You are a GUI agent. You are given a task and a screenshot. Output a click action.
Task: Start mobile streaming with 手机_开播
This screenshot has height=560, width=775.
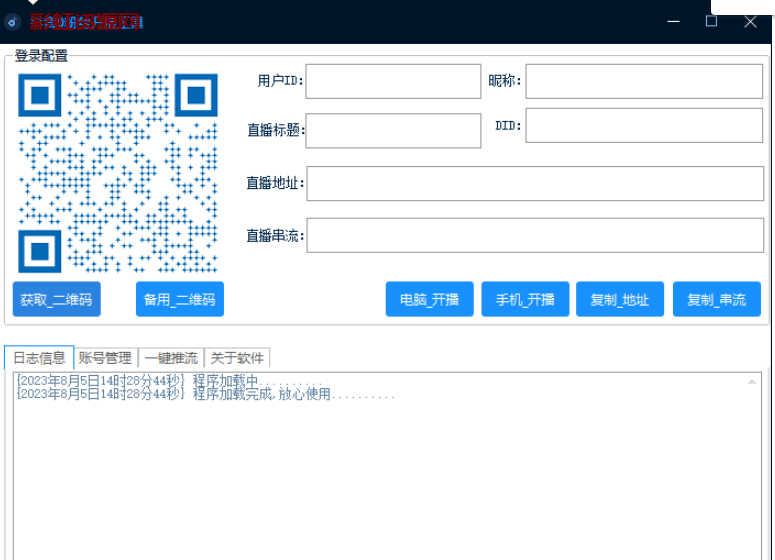point(525,299)
